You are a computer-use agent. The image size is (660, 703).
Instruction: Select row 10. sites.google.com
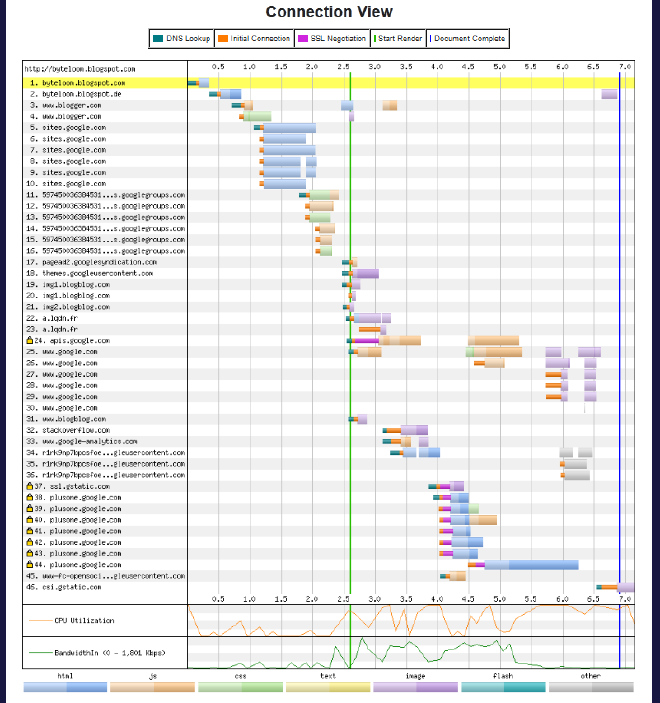[x=329, y=184]
